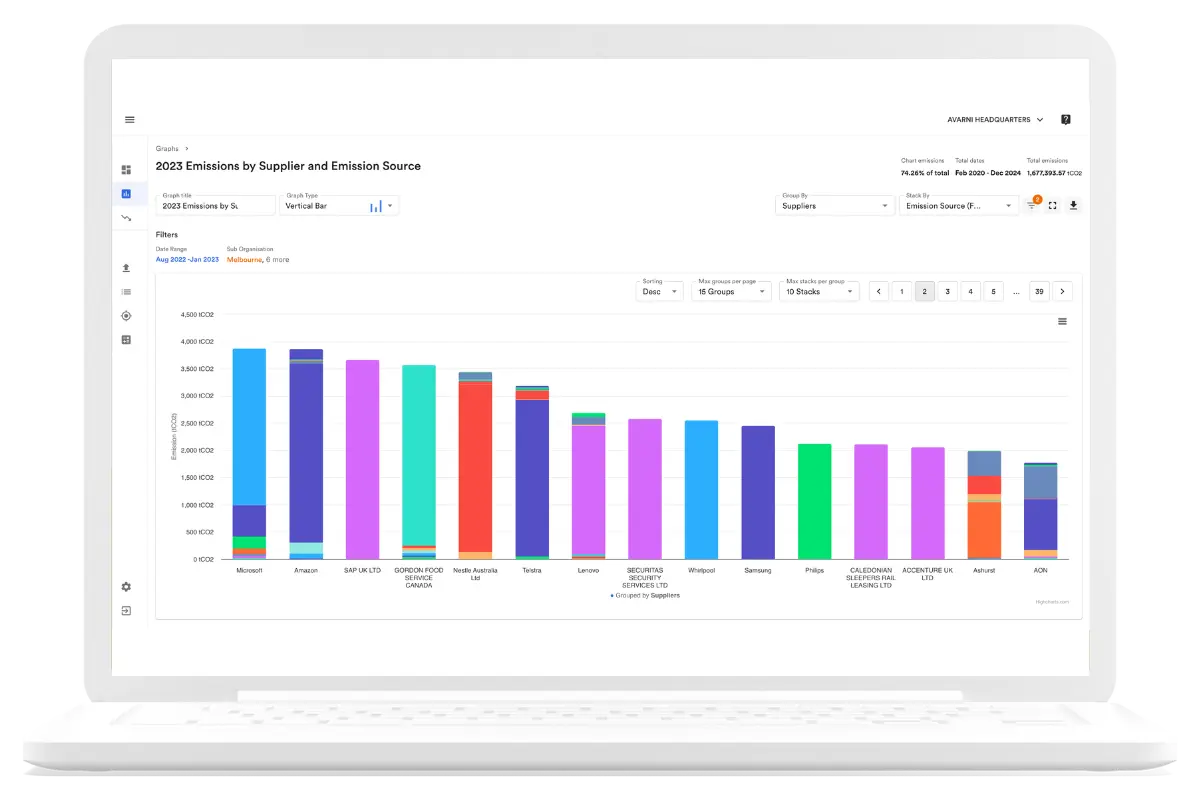The width and height of the screenshot is (1200, 800).
Task: Open the settings gear icon in sidebar
Action: [126, 587]
